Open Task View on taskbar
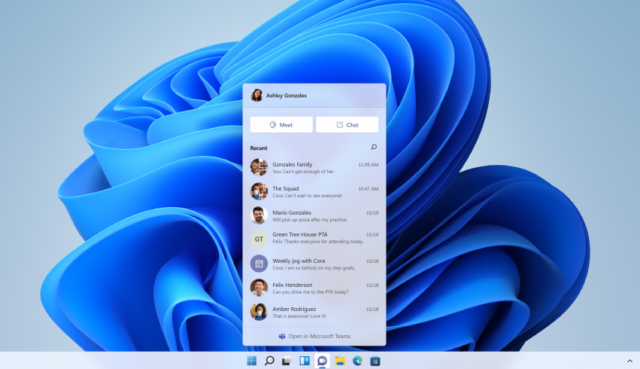 [287, 361]
